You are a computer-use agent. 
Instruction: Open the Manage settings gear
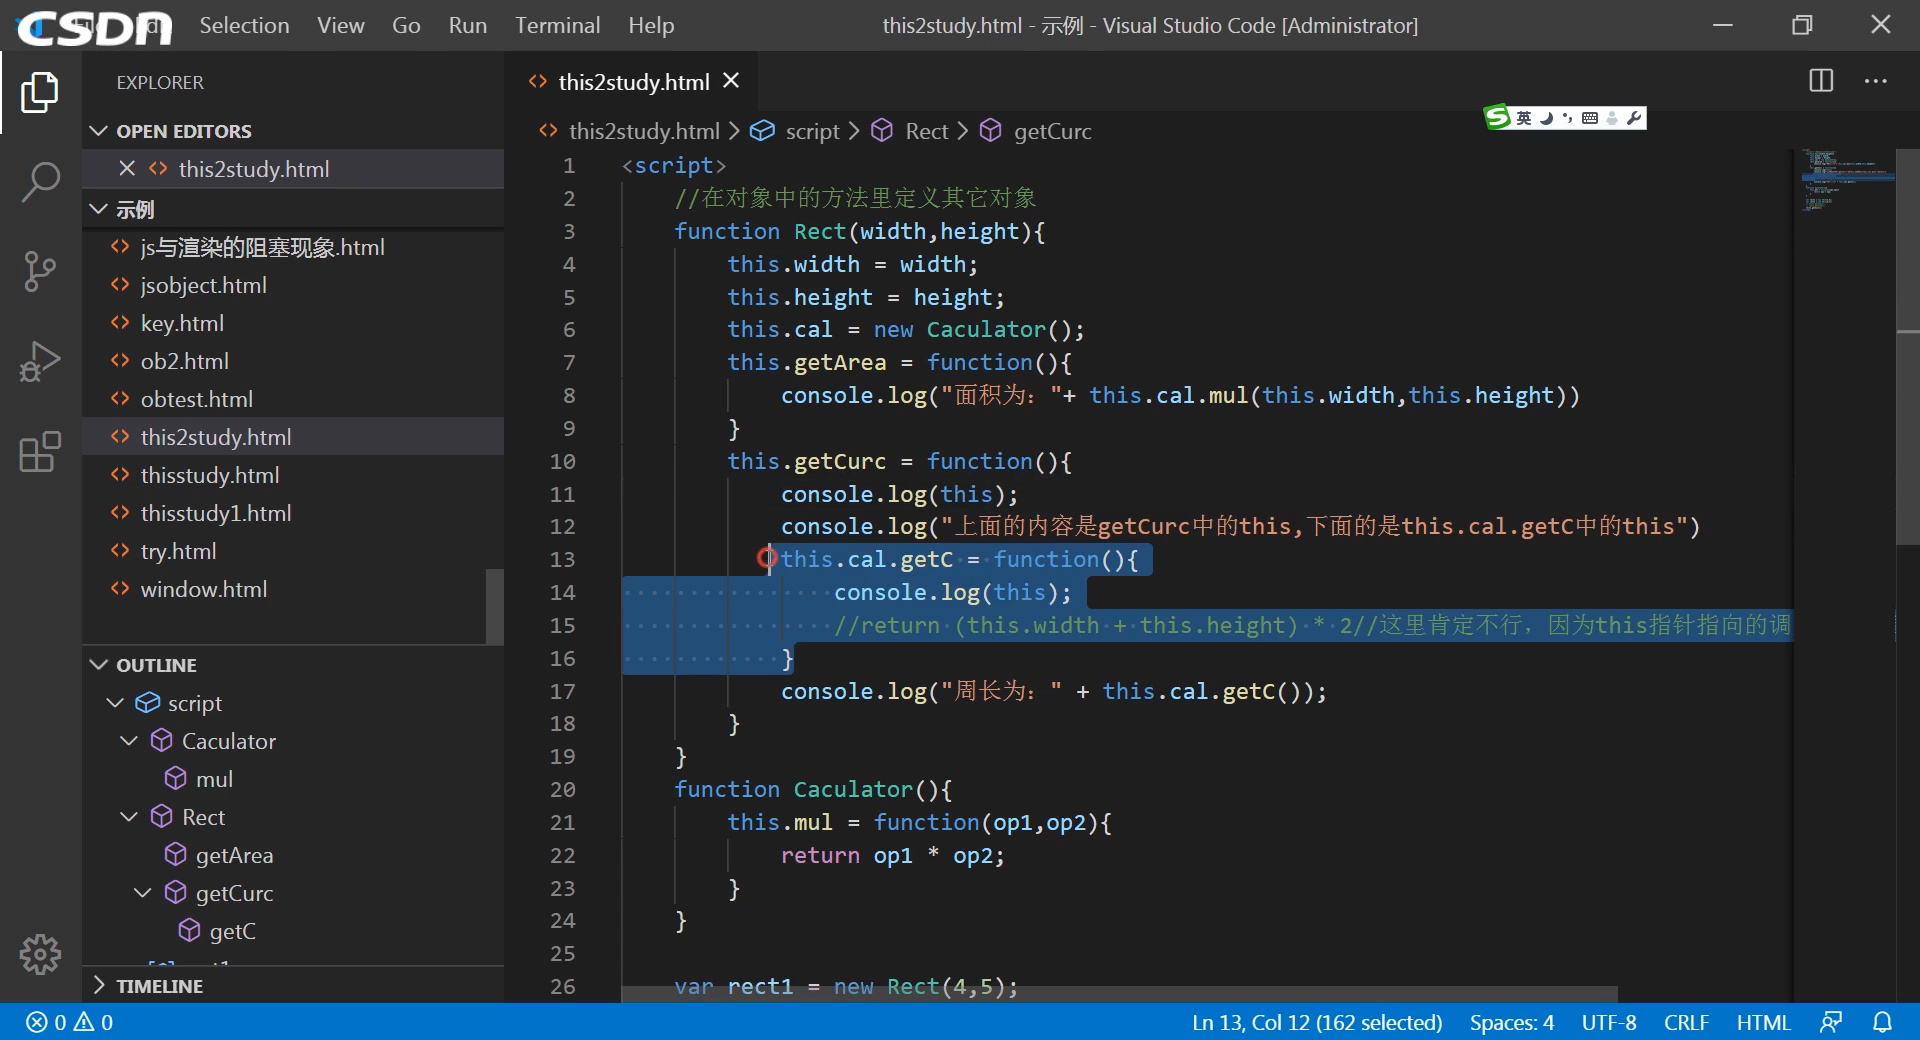(x=40, y=955)
